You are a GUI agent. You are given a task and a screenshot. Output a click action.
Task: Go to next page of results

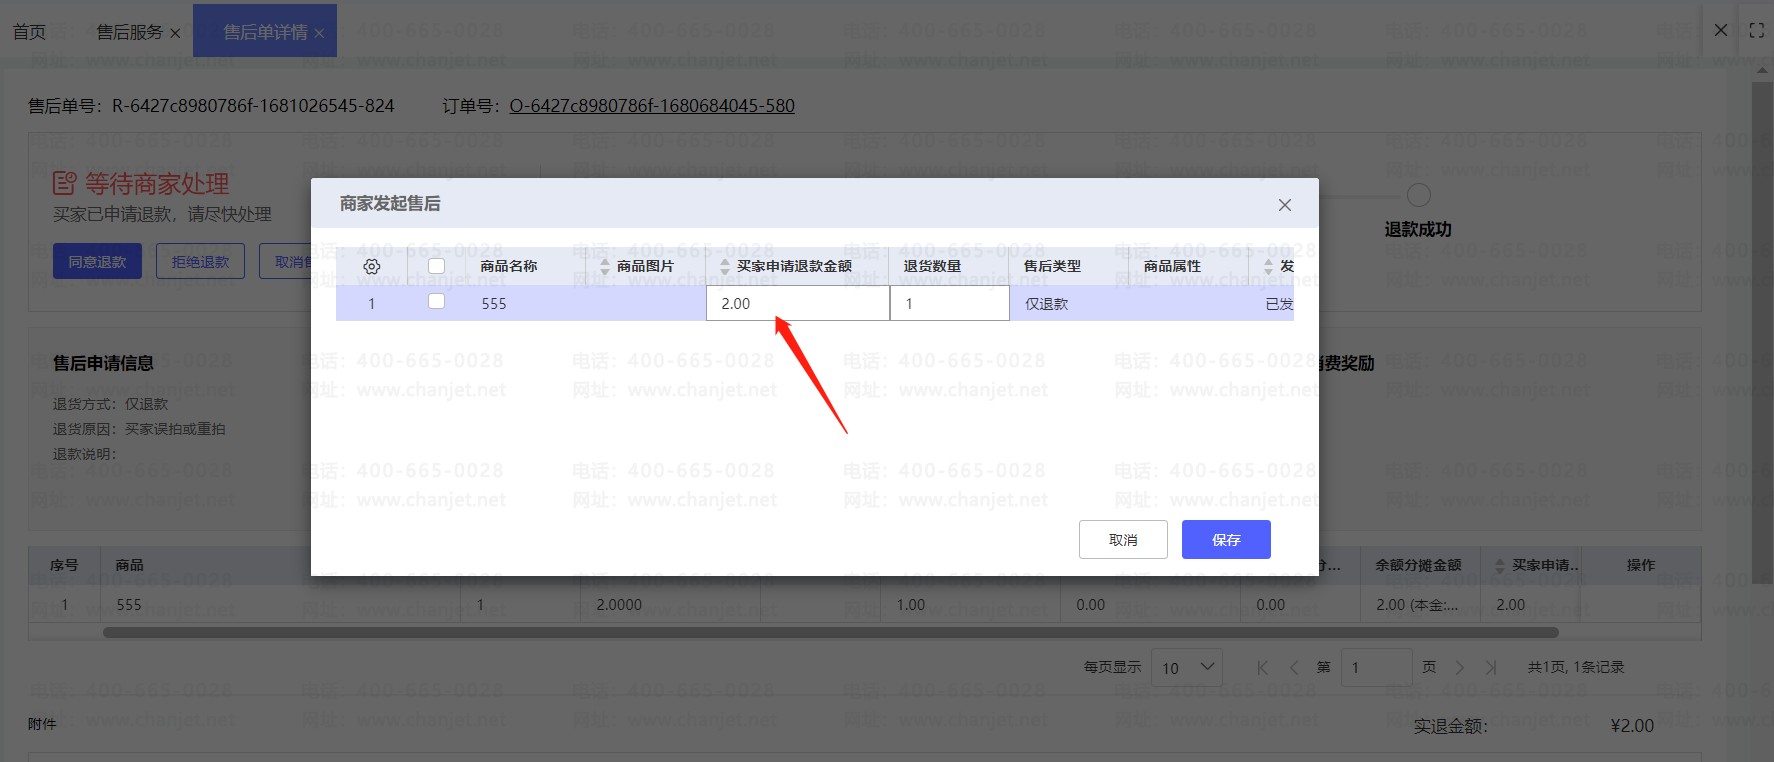pos(1459,668)
